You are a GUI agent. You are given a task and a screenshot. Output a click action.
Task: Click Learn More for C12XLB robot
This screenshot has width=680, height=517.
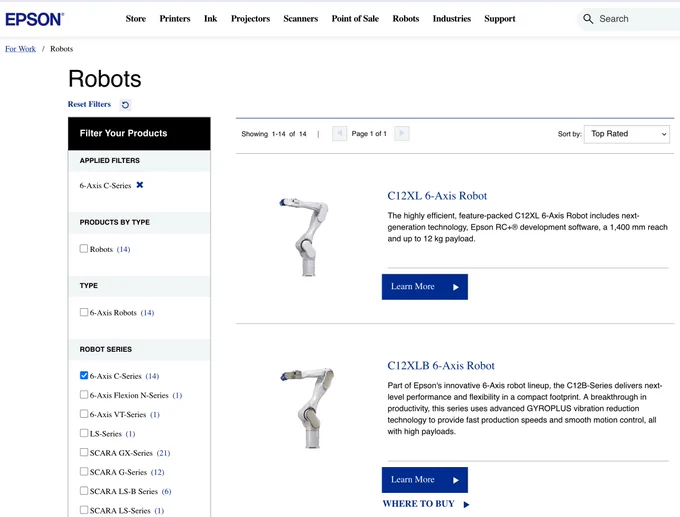(x=425, y=480)
